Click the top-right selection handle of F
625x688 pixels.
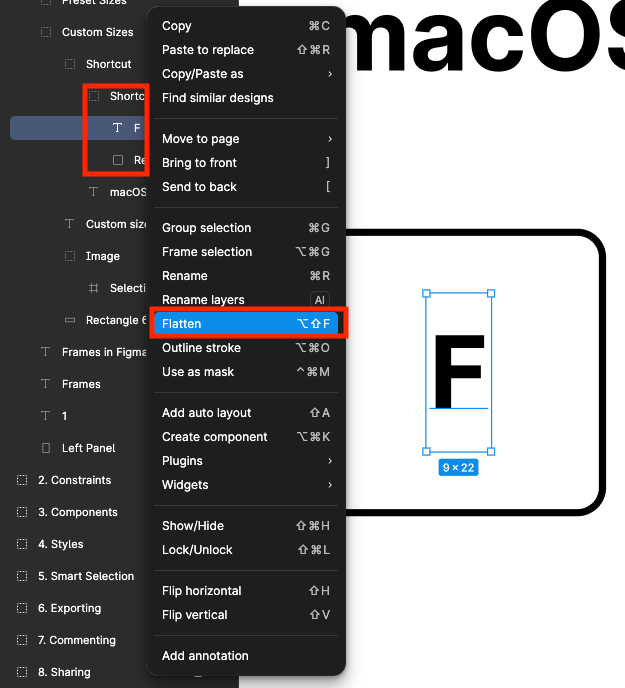491,294
